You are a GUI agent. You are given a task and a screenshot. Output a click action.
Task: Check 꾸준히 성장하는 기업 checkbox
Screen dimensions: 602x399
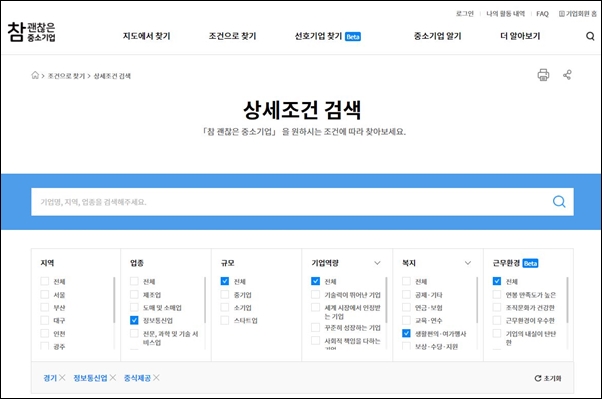tap(315, 327)
